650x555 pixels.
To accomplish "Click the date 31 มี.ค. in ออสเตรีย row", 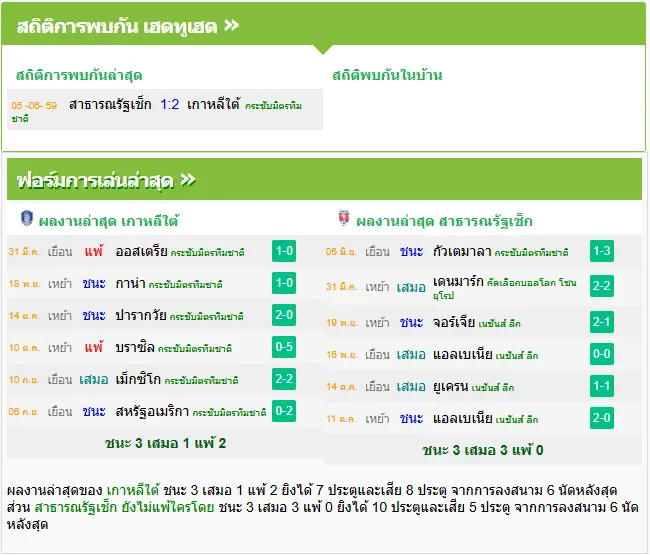I will click(24, 252).
